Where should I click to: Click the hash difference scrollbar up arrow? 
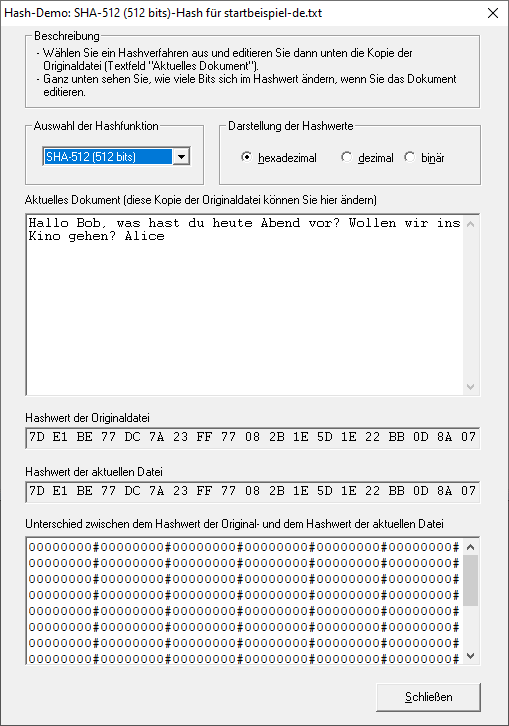click(471, 547)
